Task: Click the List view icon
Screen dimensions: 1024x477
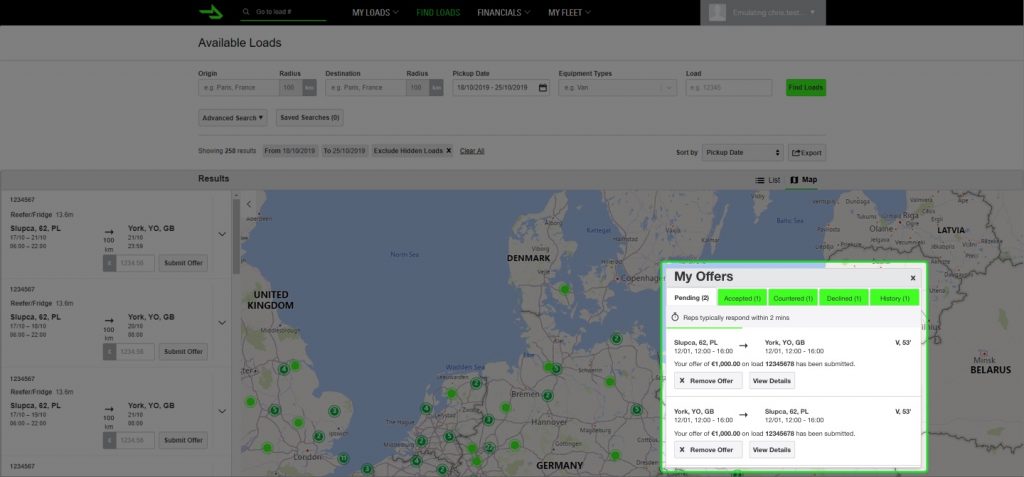Action: (760, 180)
